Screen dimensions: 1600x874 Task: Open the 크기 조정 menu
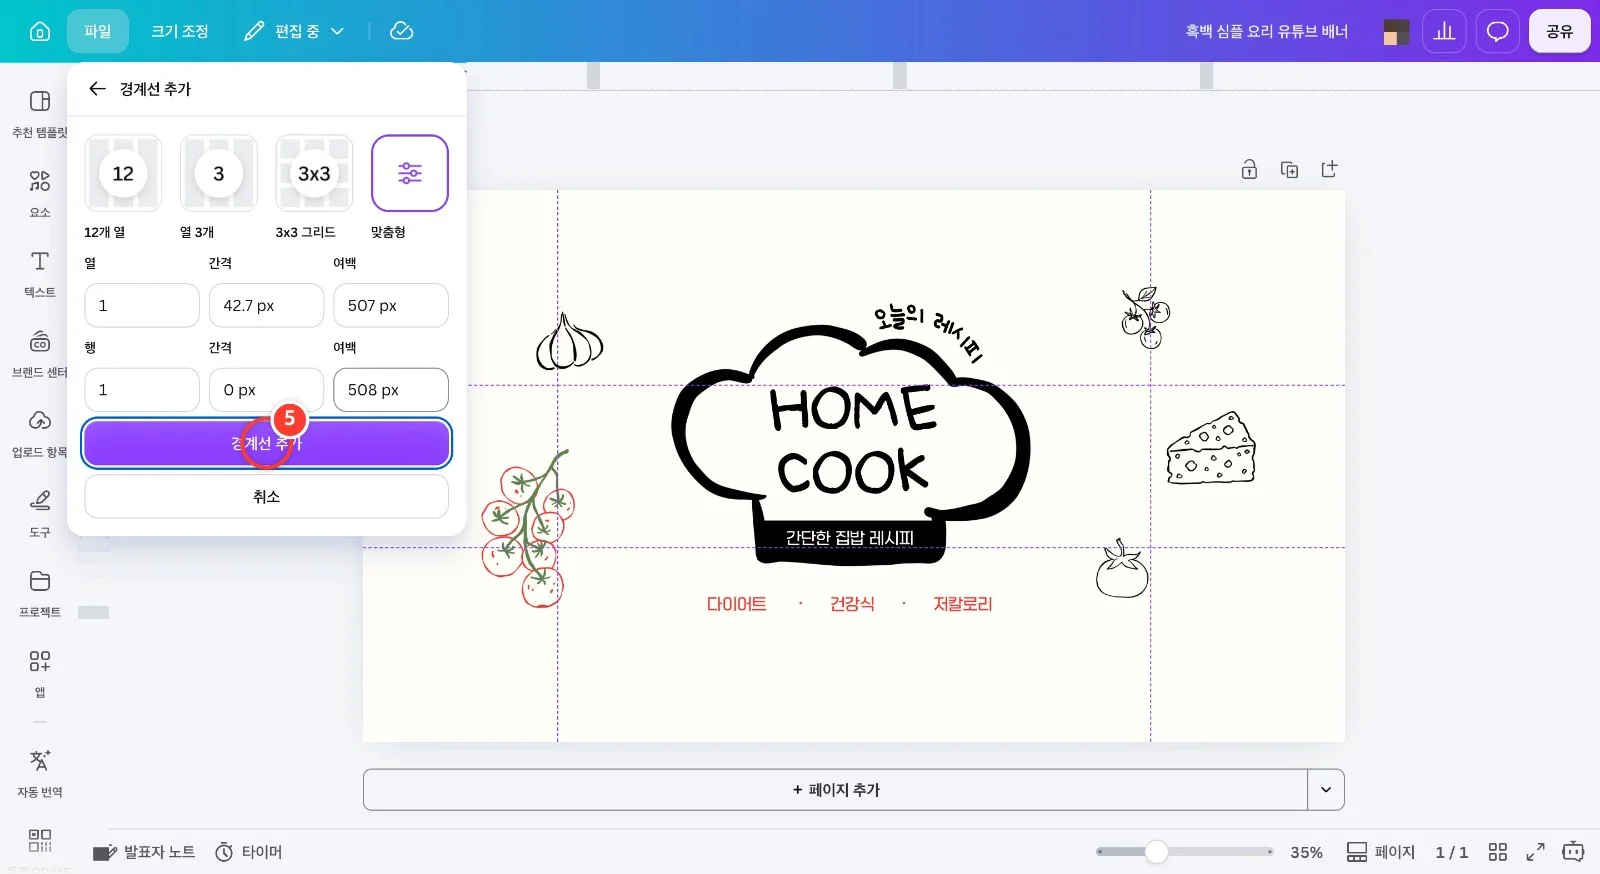tap(180, 31)
